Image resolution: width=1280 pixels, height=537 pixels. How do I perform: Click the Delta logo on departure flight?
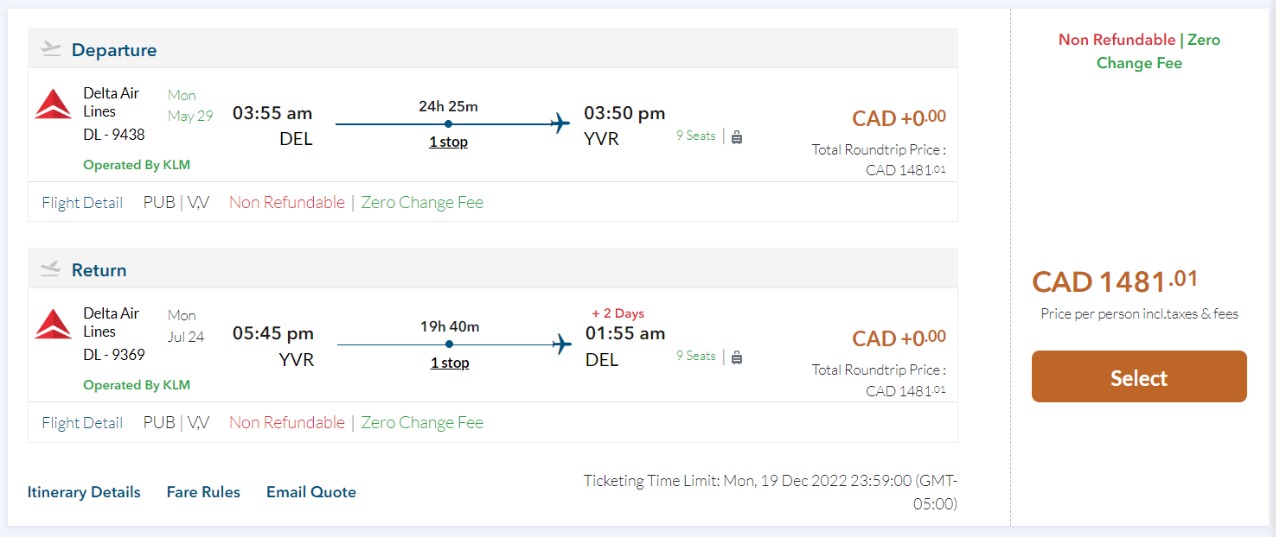coord(53,104)
